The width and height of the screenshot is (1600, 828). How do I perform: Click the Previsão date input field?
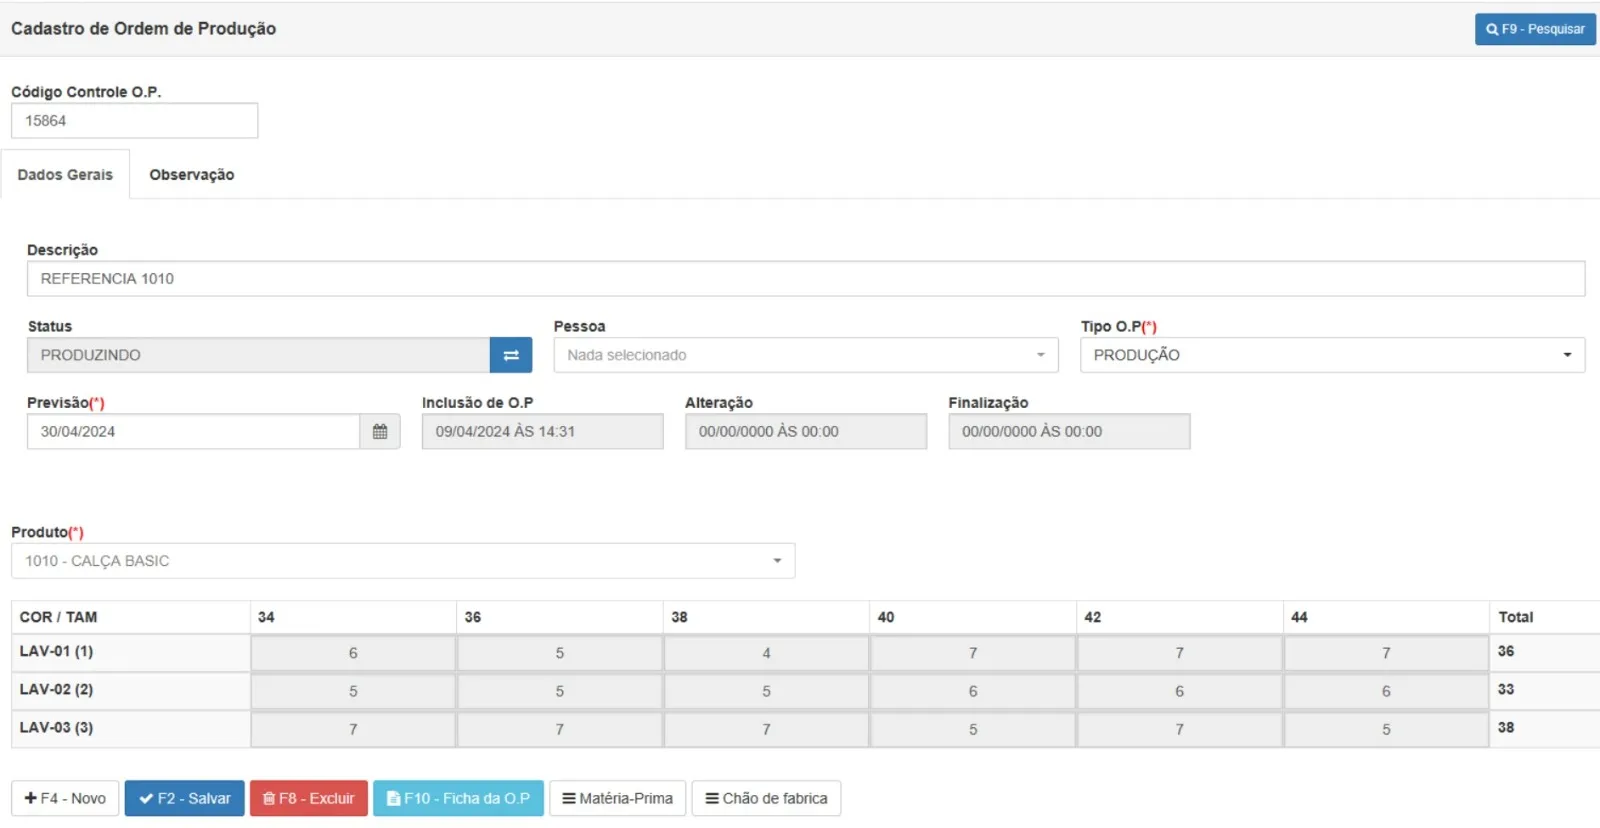[x=193, y=432]
